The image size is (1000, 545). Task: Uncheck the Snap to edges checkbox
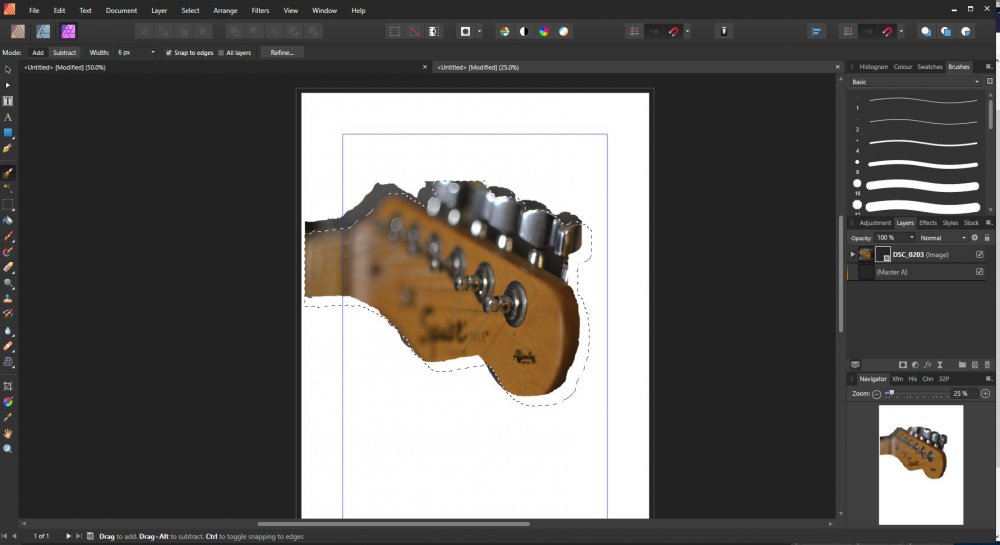169,52
